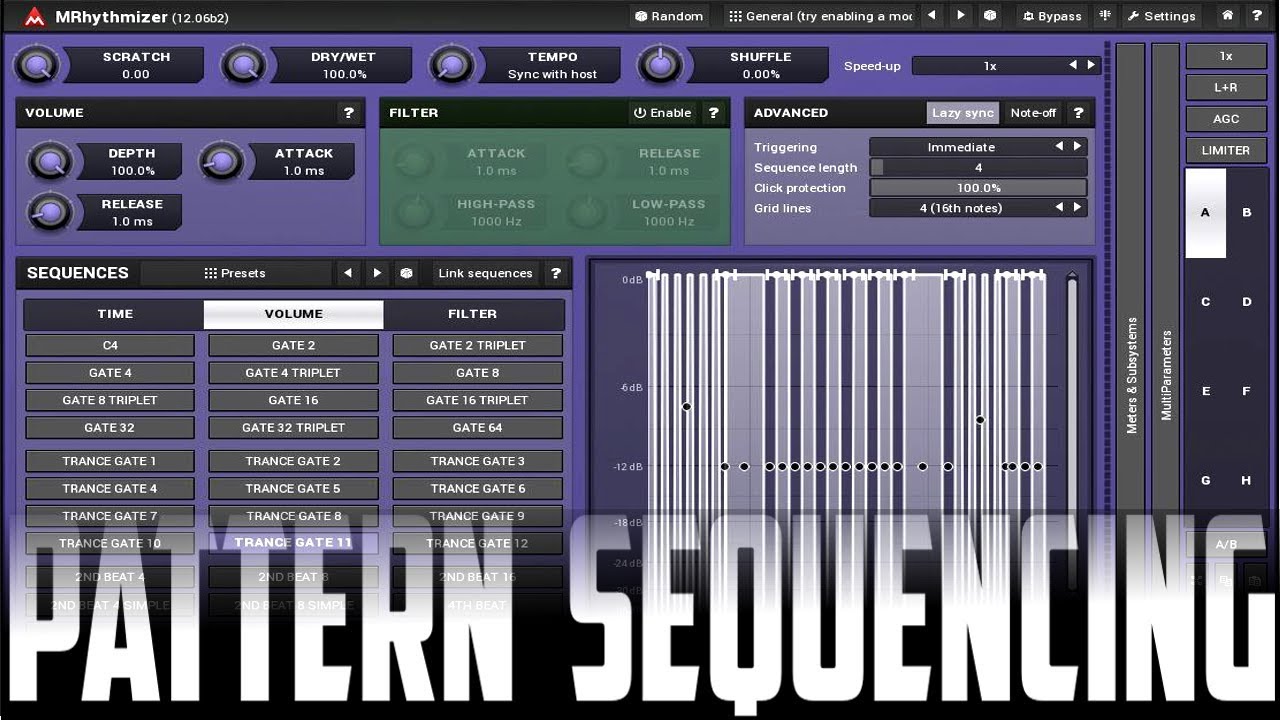Select preset slot C
The image size is (1280, 720).
click(x=1205, y=302)
